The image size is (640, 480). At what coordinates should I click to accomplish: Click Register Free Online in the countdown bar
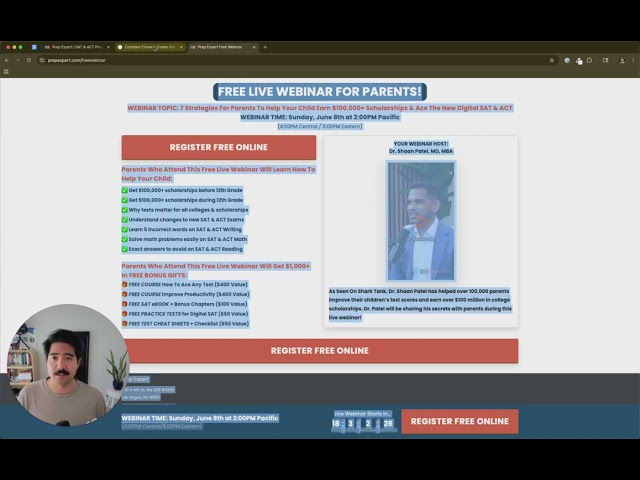click(460, 421)
